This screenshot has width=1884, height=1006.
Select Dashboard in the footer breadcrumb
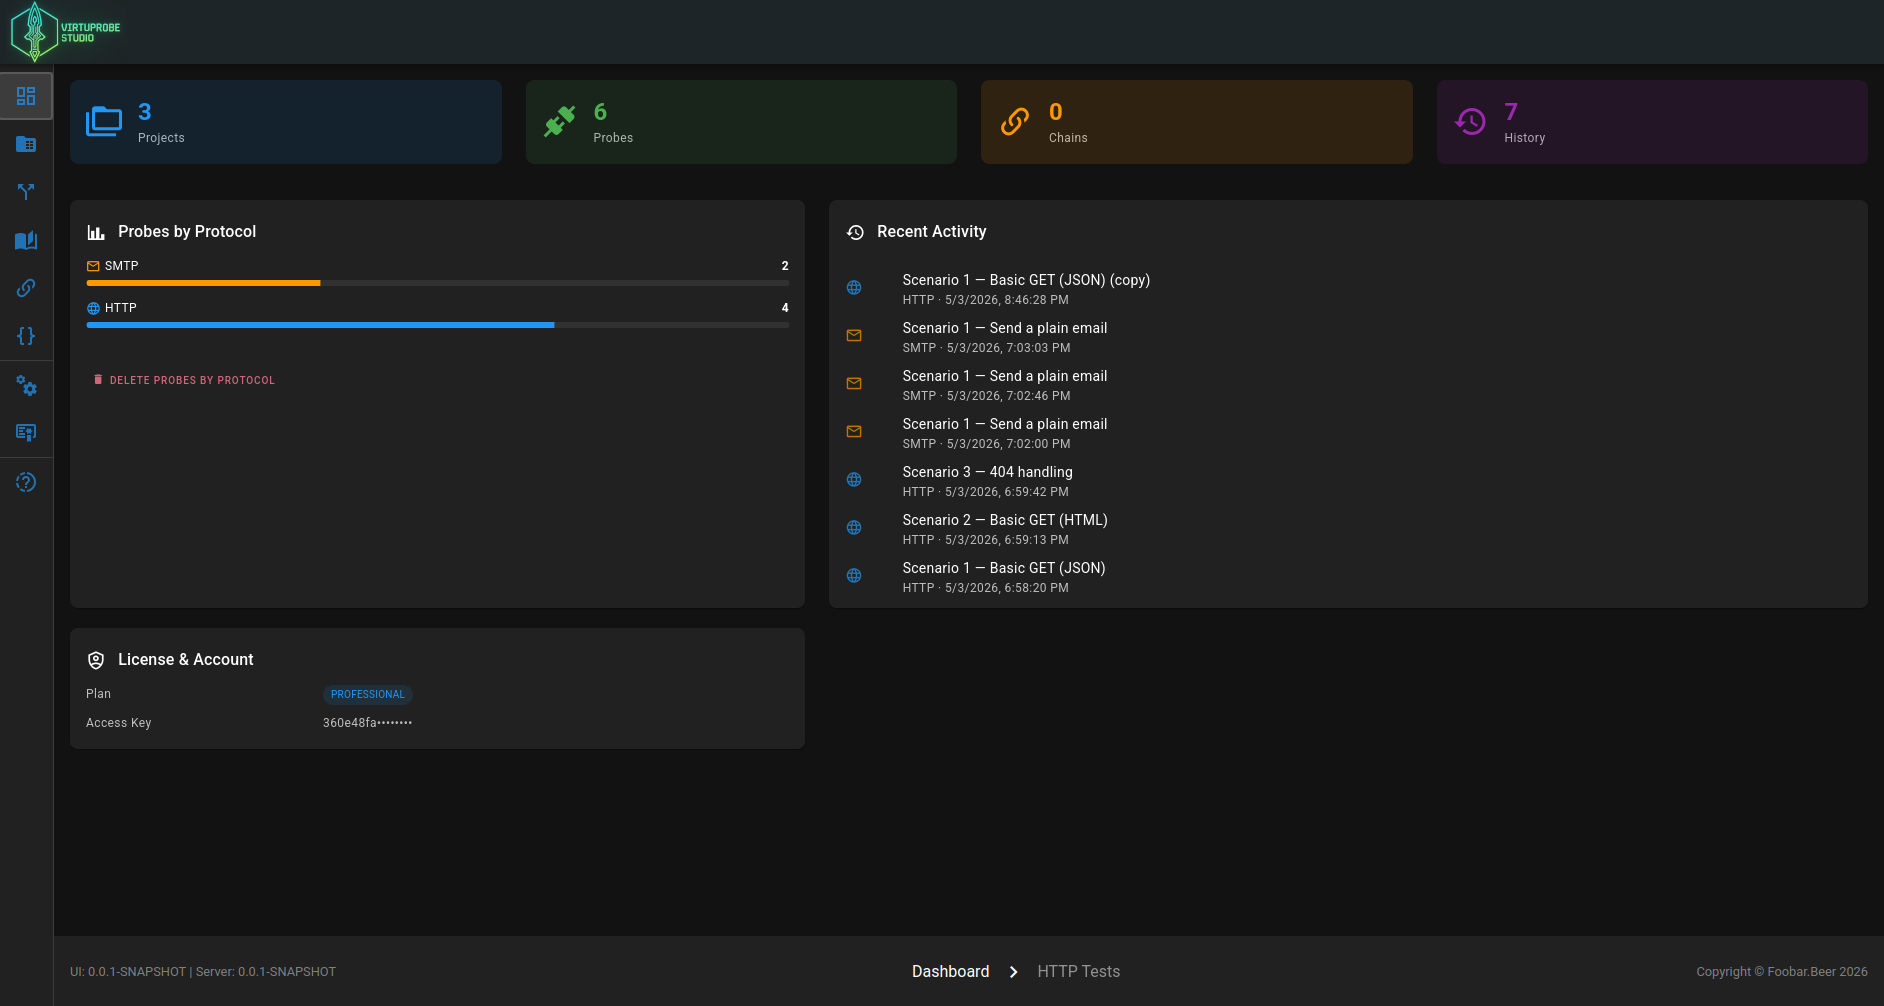(x=950, y=972)
